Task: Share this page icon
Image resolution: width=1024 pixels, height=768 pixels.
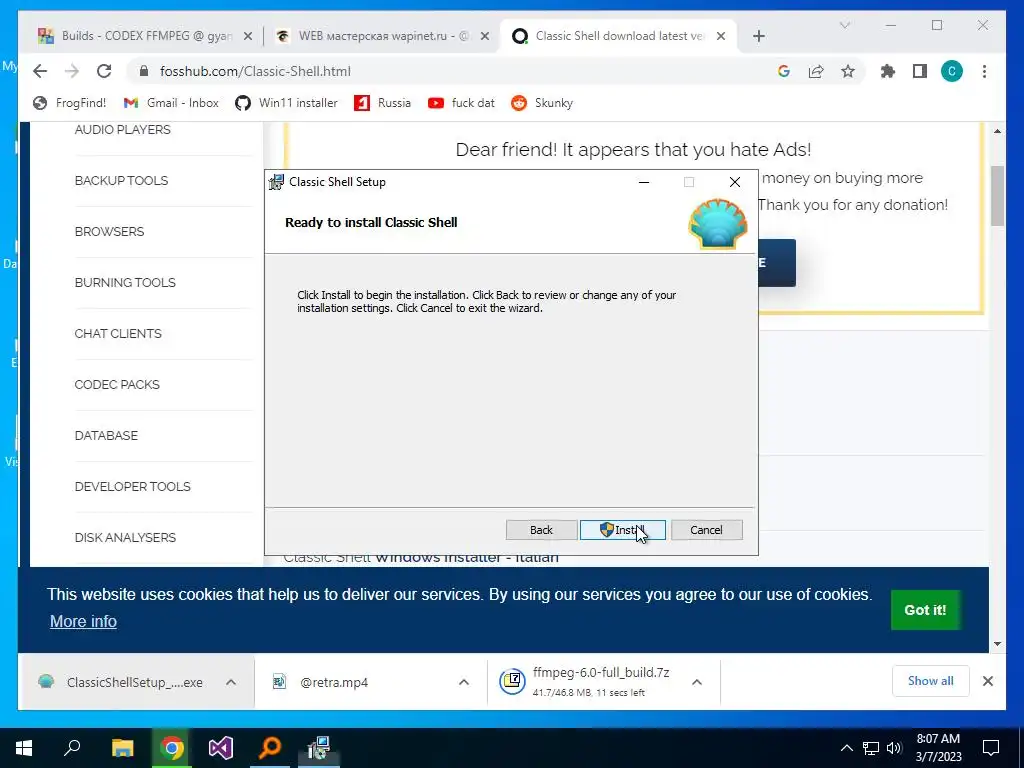Action: click(x=816, y=71)
